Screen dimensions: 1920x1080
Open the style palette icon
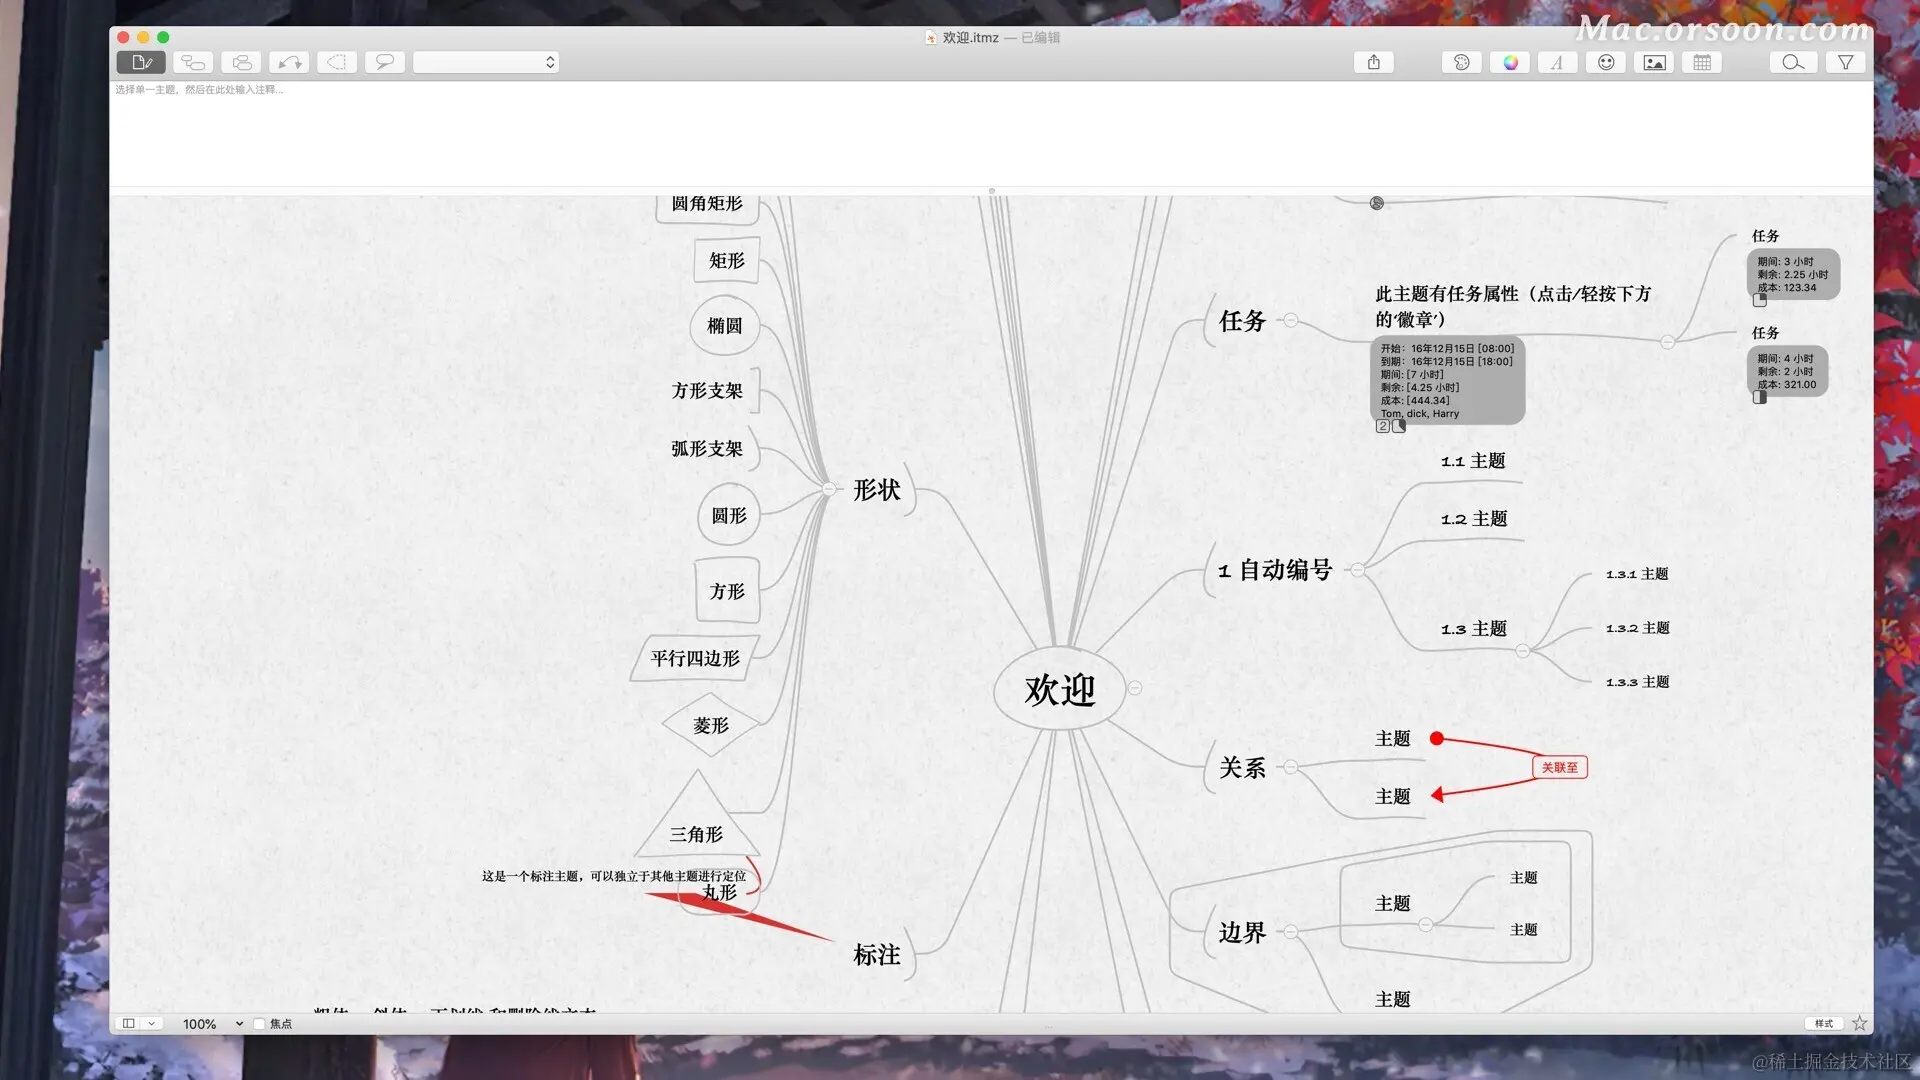pyautogui.click(x=1461, y=62)
